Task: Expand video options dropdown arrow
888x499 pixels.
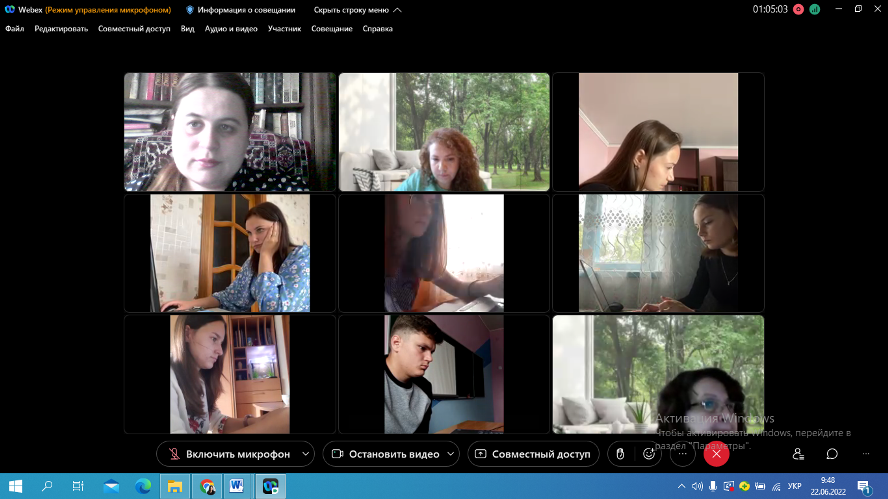Action: [x=451, y=454]
